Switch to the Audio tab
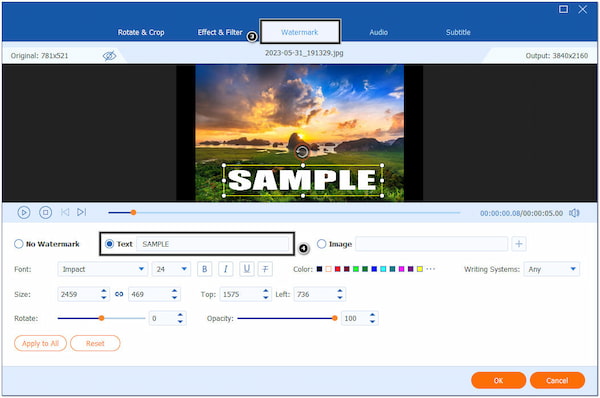This screenshot has width=600, height=398. tap(378, 33)
